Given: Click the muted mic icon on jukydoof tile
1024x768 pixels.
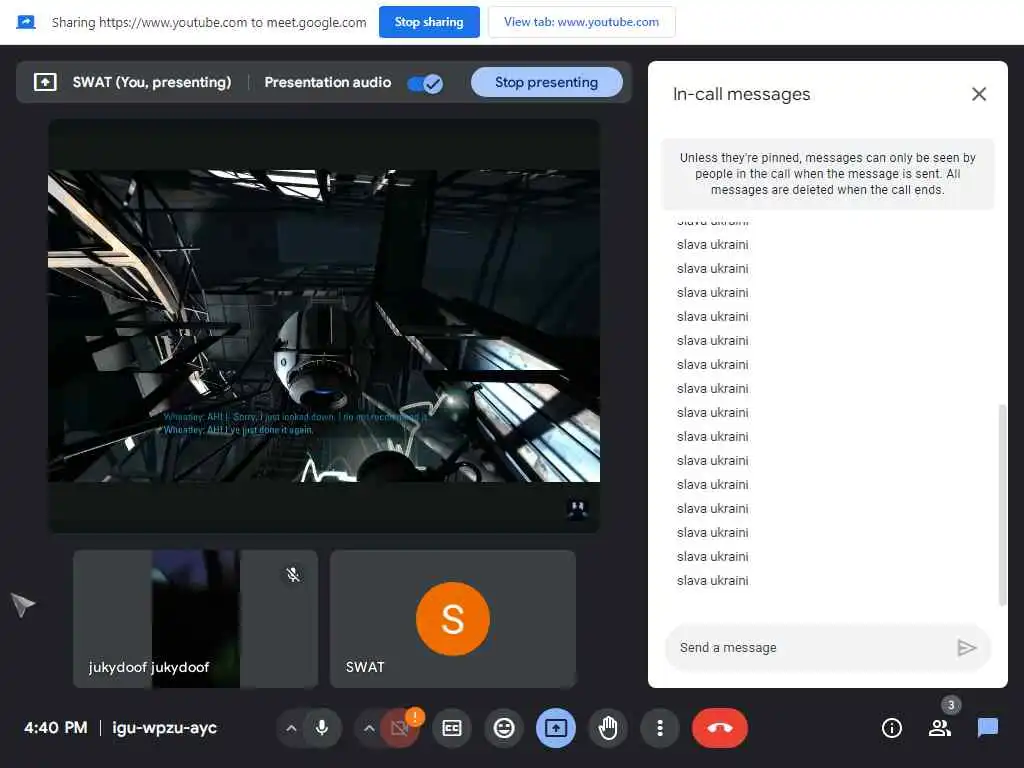Looking at the screenshot, I should coord(293,575).
